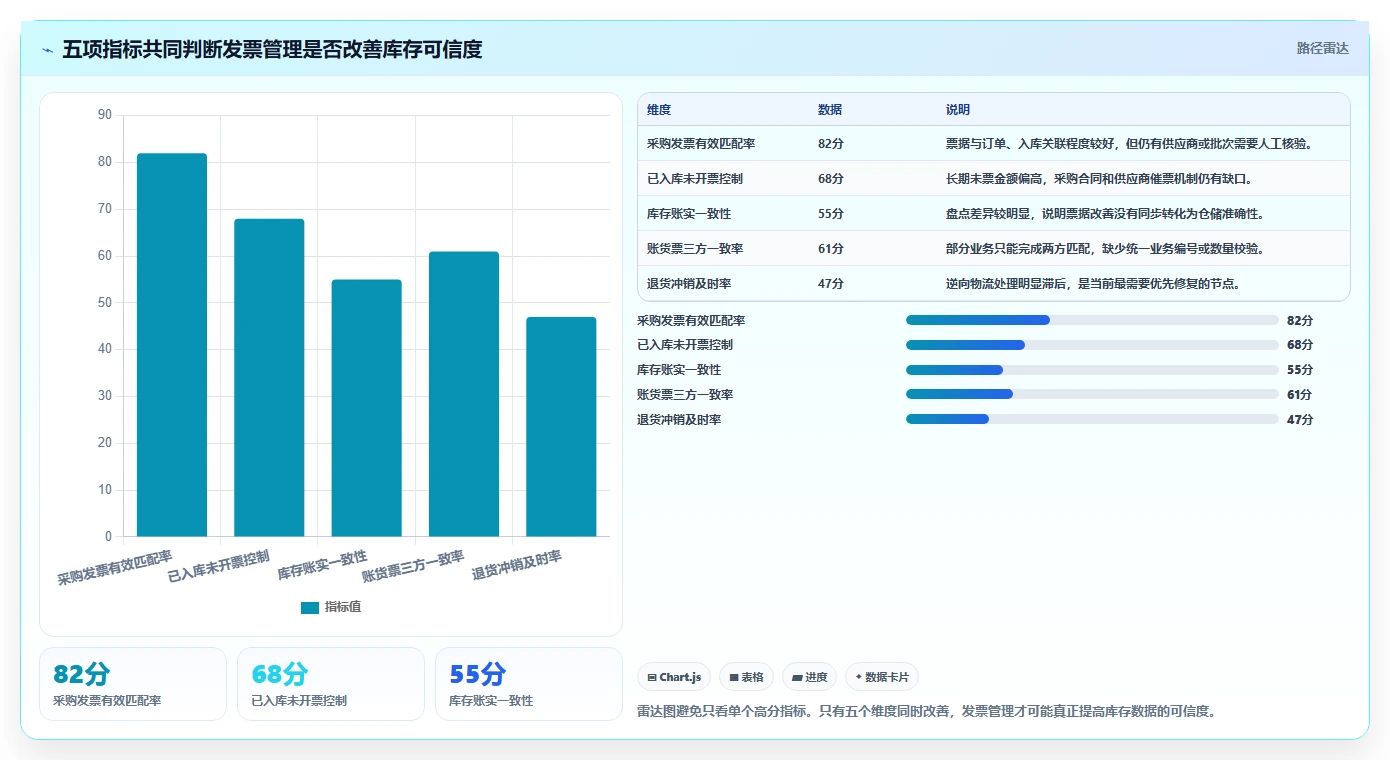Viewport: 1390px width, 760px height.
Task: Click the 维度 column header
Action: (x=659, y=109)
